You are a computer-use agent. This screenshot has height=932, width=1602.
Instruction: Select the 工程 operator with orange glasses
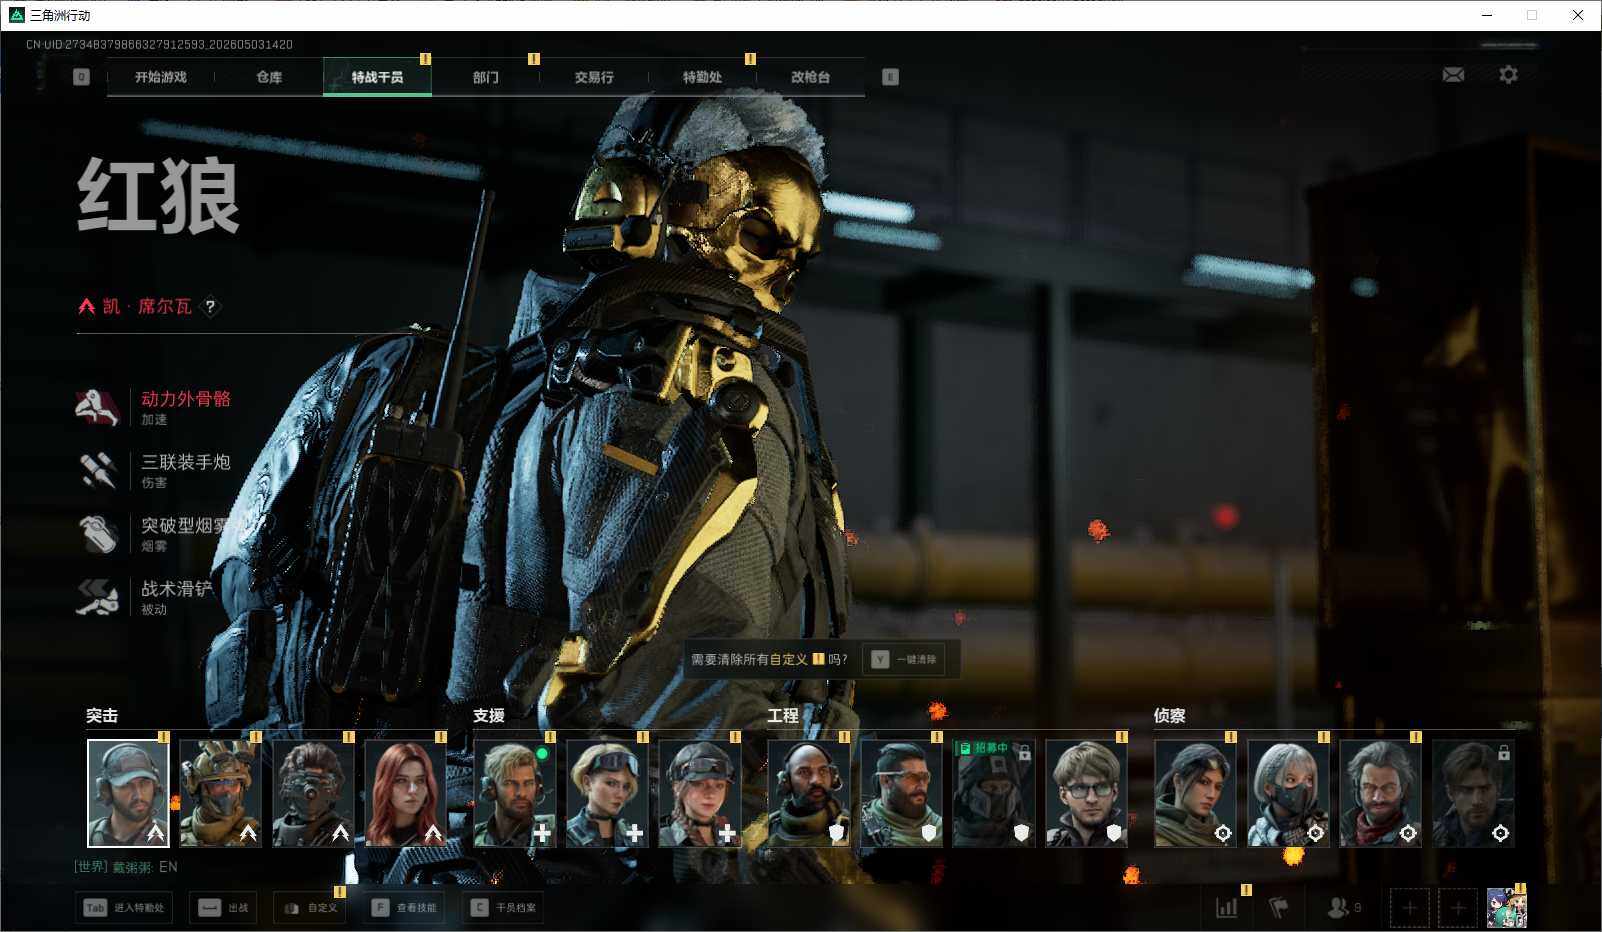pyautogui.click(x=901, y=793)
